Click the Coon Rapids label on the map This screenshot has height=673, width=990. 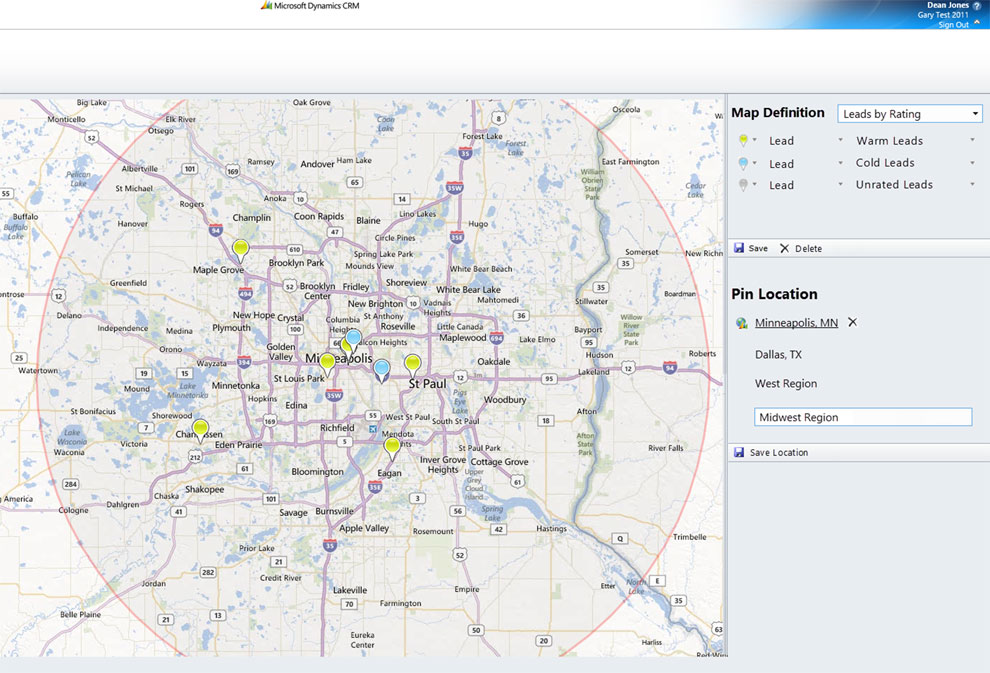[319, 216]
